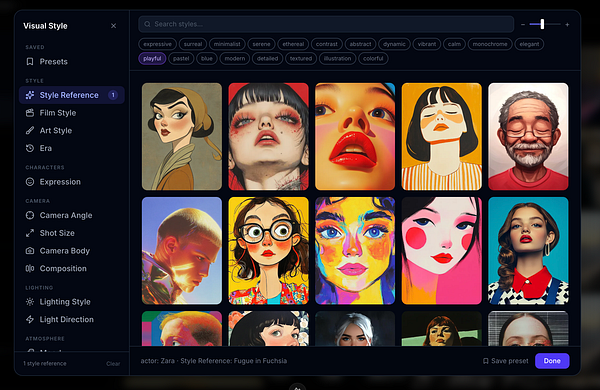
Task: Open the Art Style category
Action: (72, 131)
